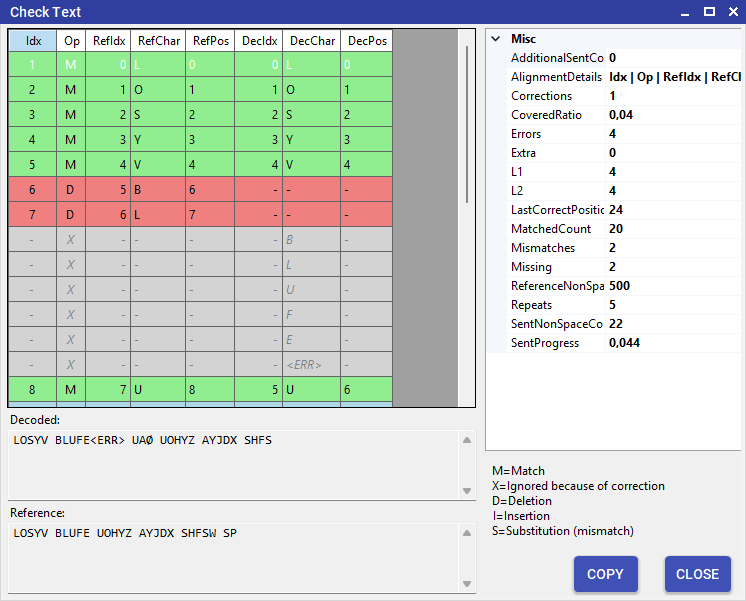Close the Check Text window via X

(733, 12)
